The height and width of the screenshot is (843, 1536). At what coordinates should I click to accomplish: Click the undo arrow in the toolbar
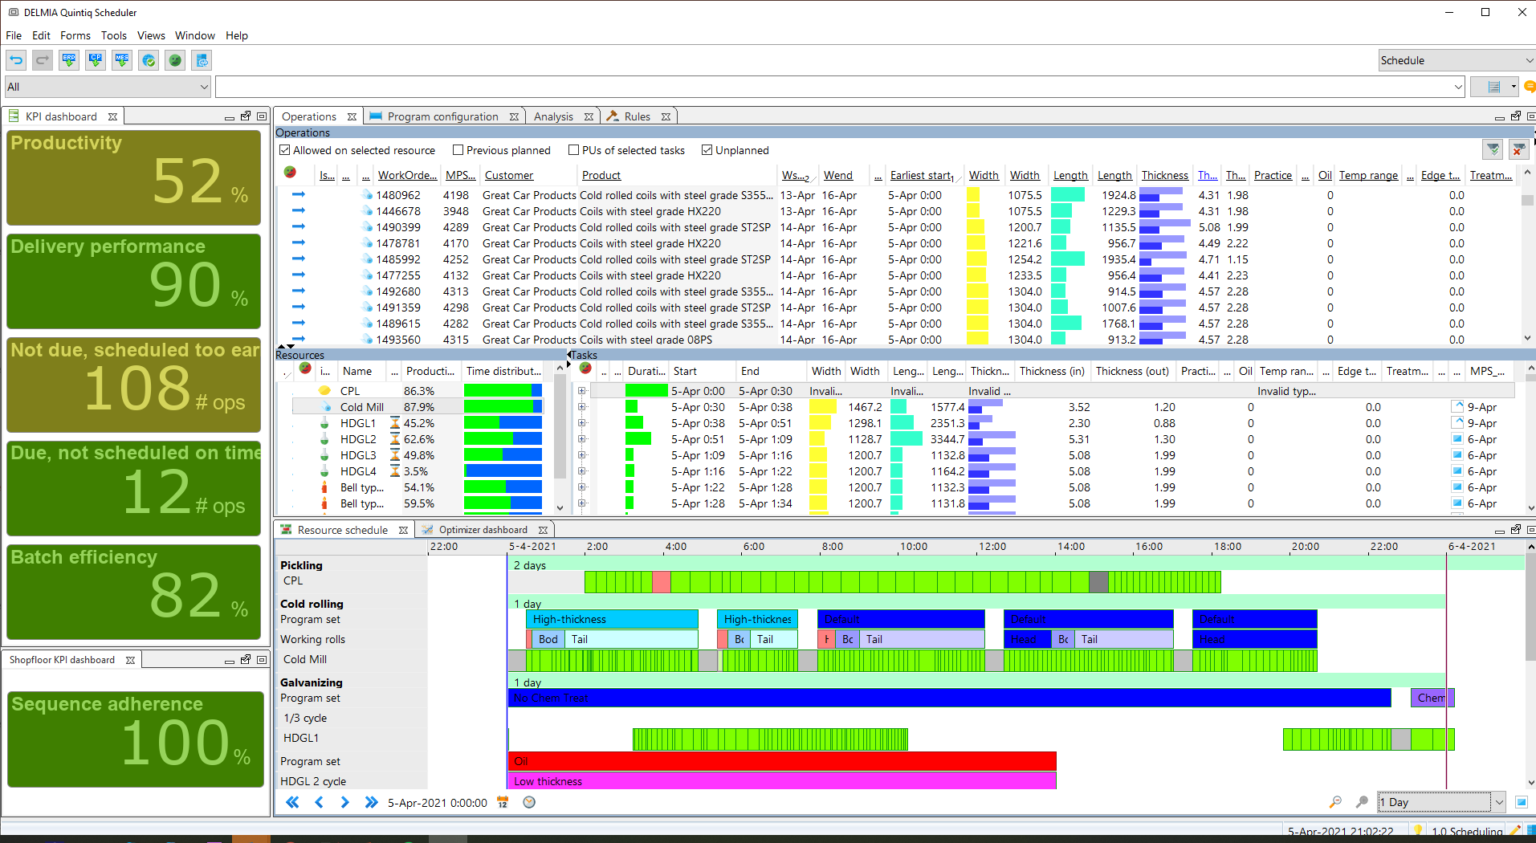[x=16, y=61]
